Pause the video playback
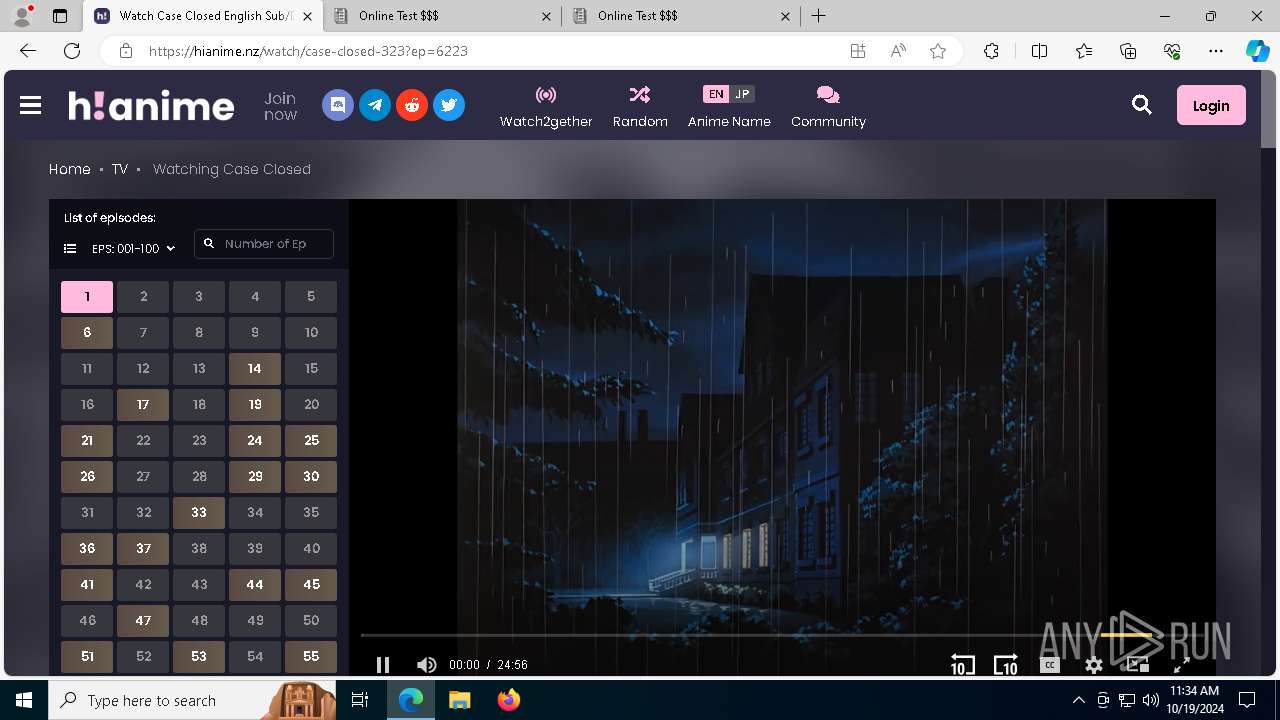Screen dimensions: 1280x720 tap(382, 665)
